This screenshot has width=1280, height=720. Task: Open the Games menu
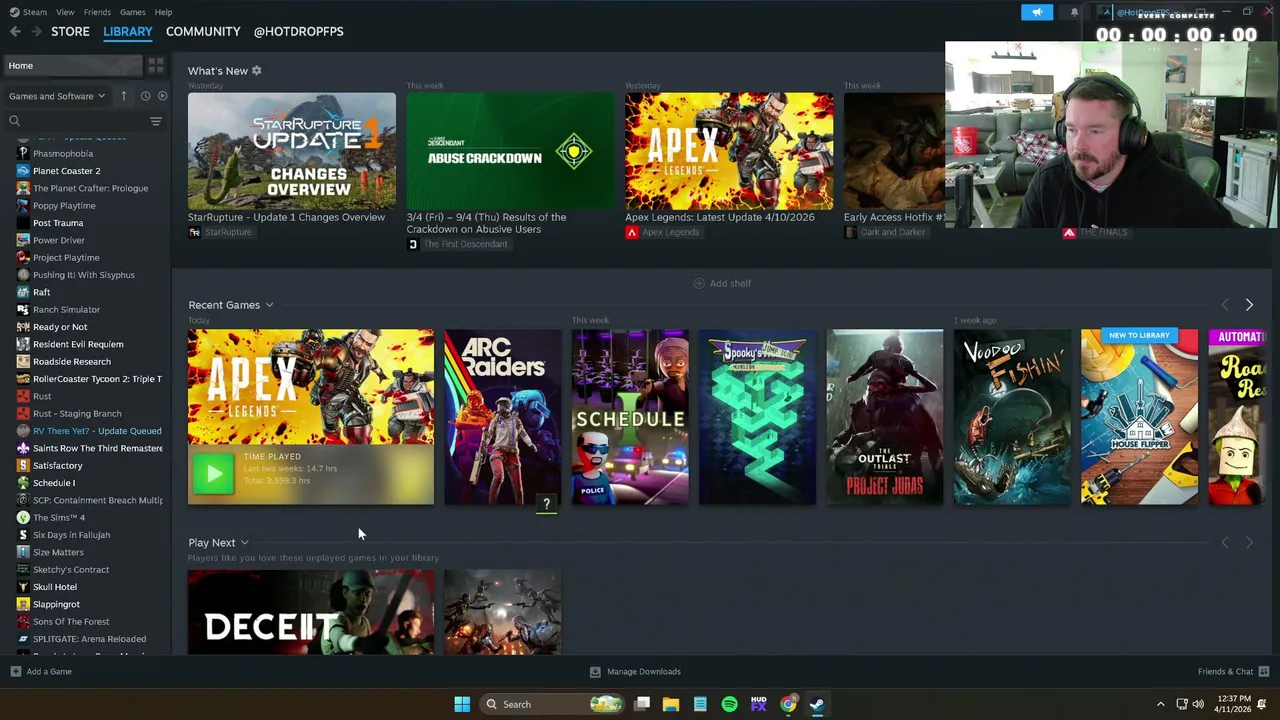click(x=132, y=12)
